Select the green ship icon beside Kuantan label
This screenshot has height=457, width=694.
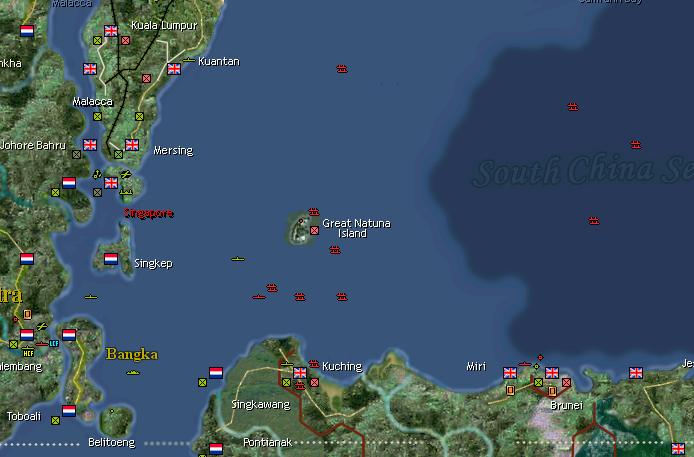(x=189, y=60)
